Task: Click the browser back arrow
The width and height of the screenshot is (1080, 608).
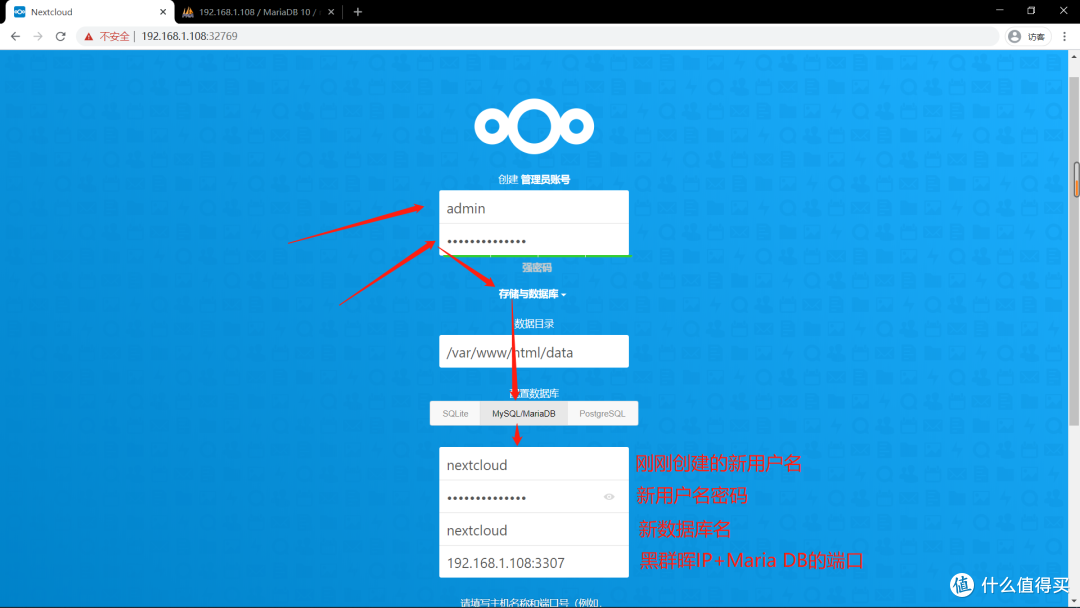Action: point(15,35)
